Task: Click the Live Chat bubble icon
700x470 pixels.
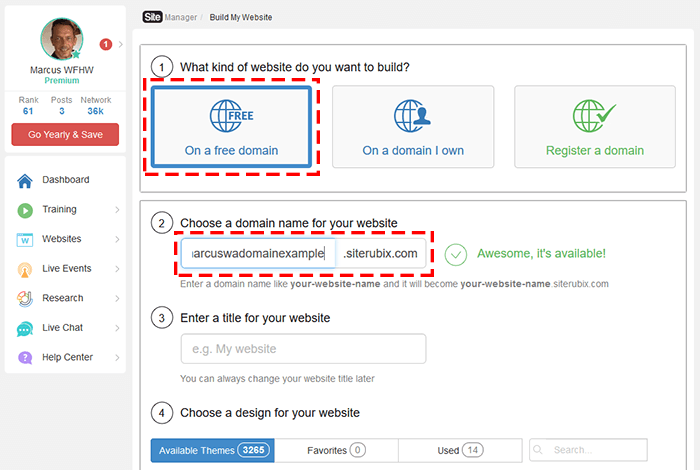Action: (x=24, y=328)
